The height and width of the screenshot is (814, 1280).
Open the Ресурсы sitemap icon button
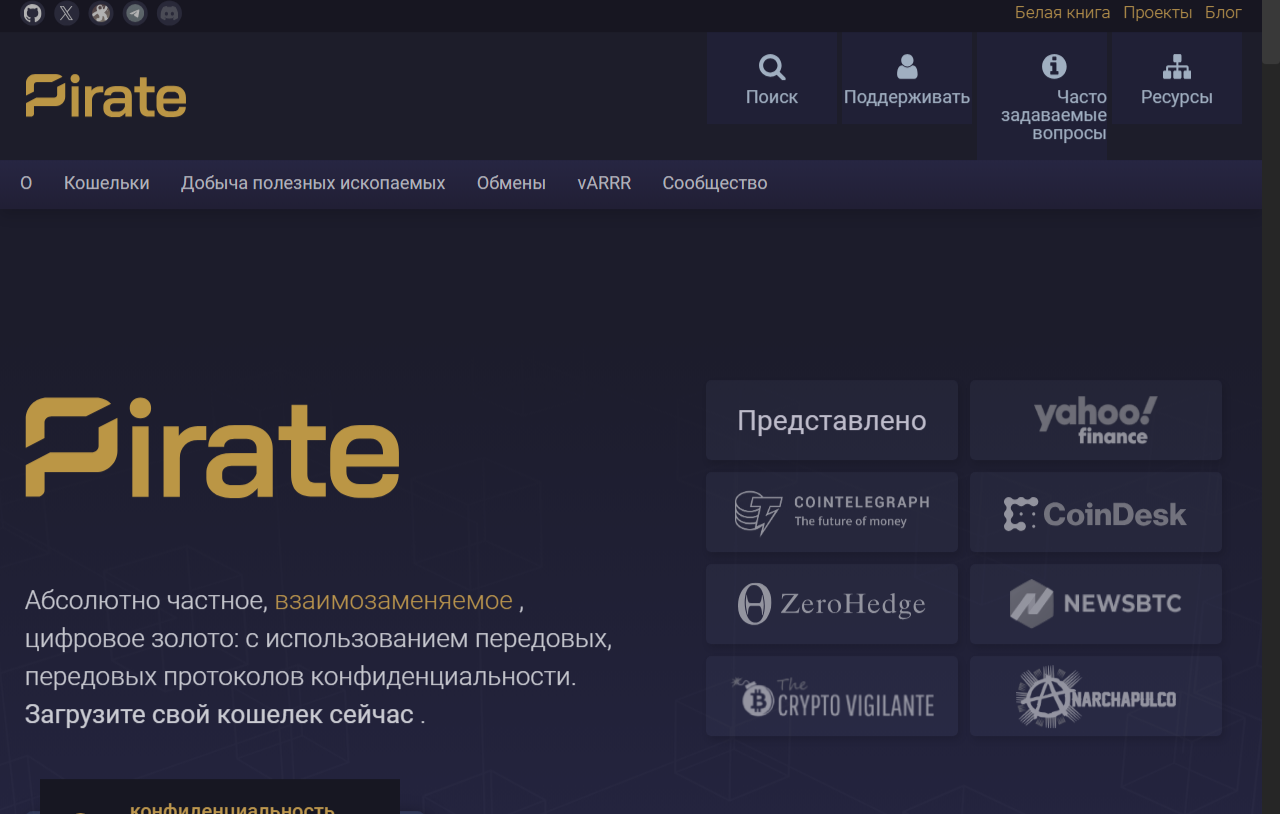1177,78
